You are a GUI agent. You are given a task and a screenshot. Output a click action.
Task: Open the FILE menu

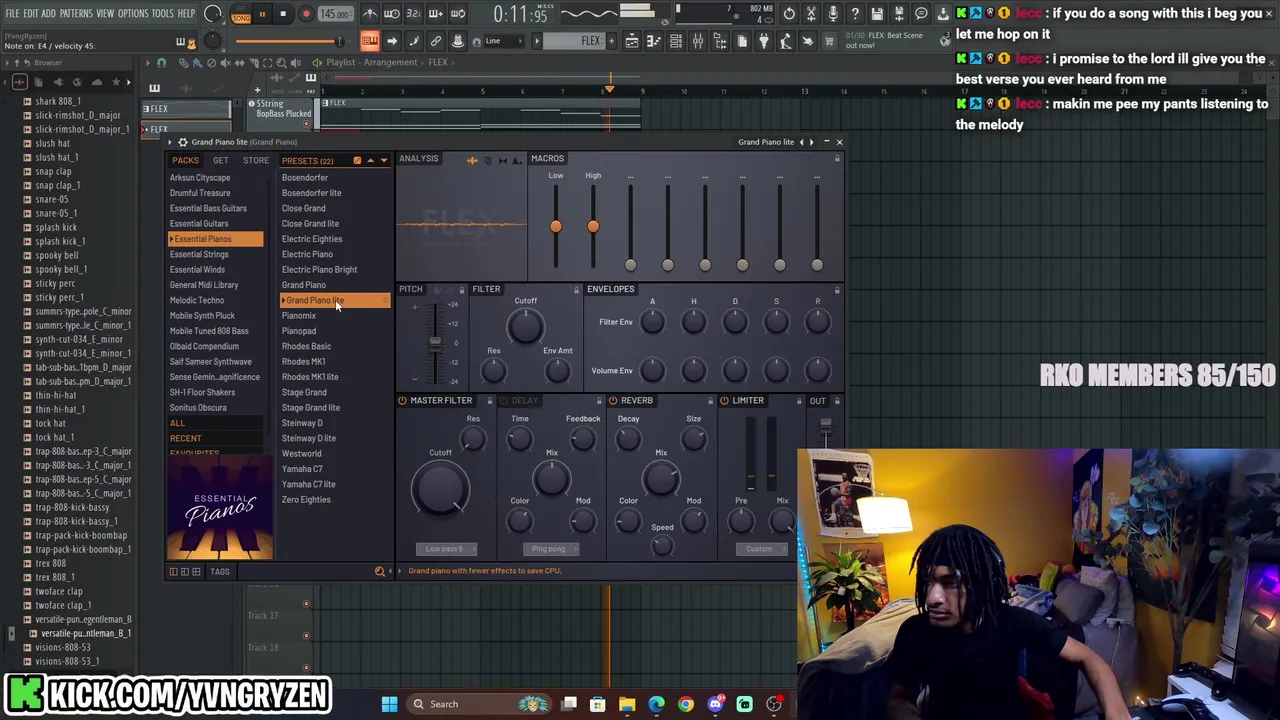[x=12, y=14]
